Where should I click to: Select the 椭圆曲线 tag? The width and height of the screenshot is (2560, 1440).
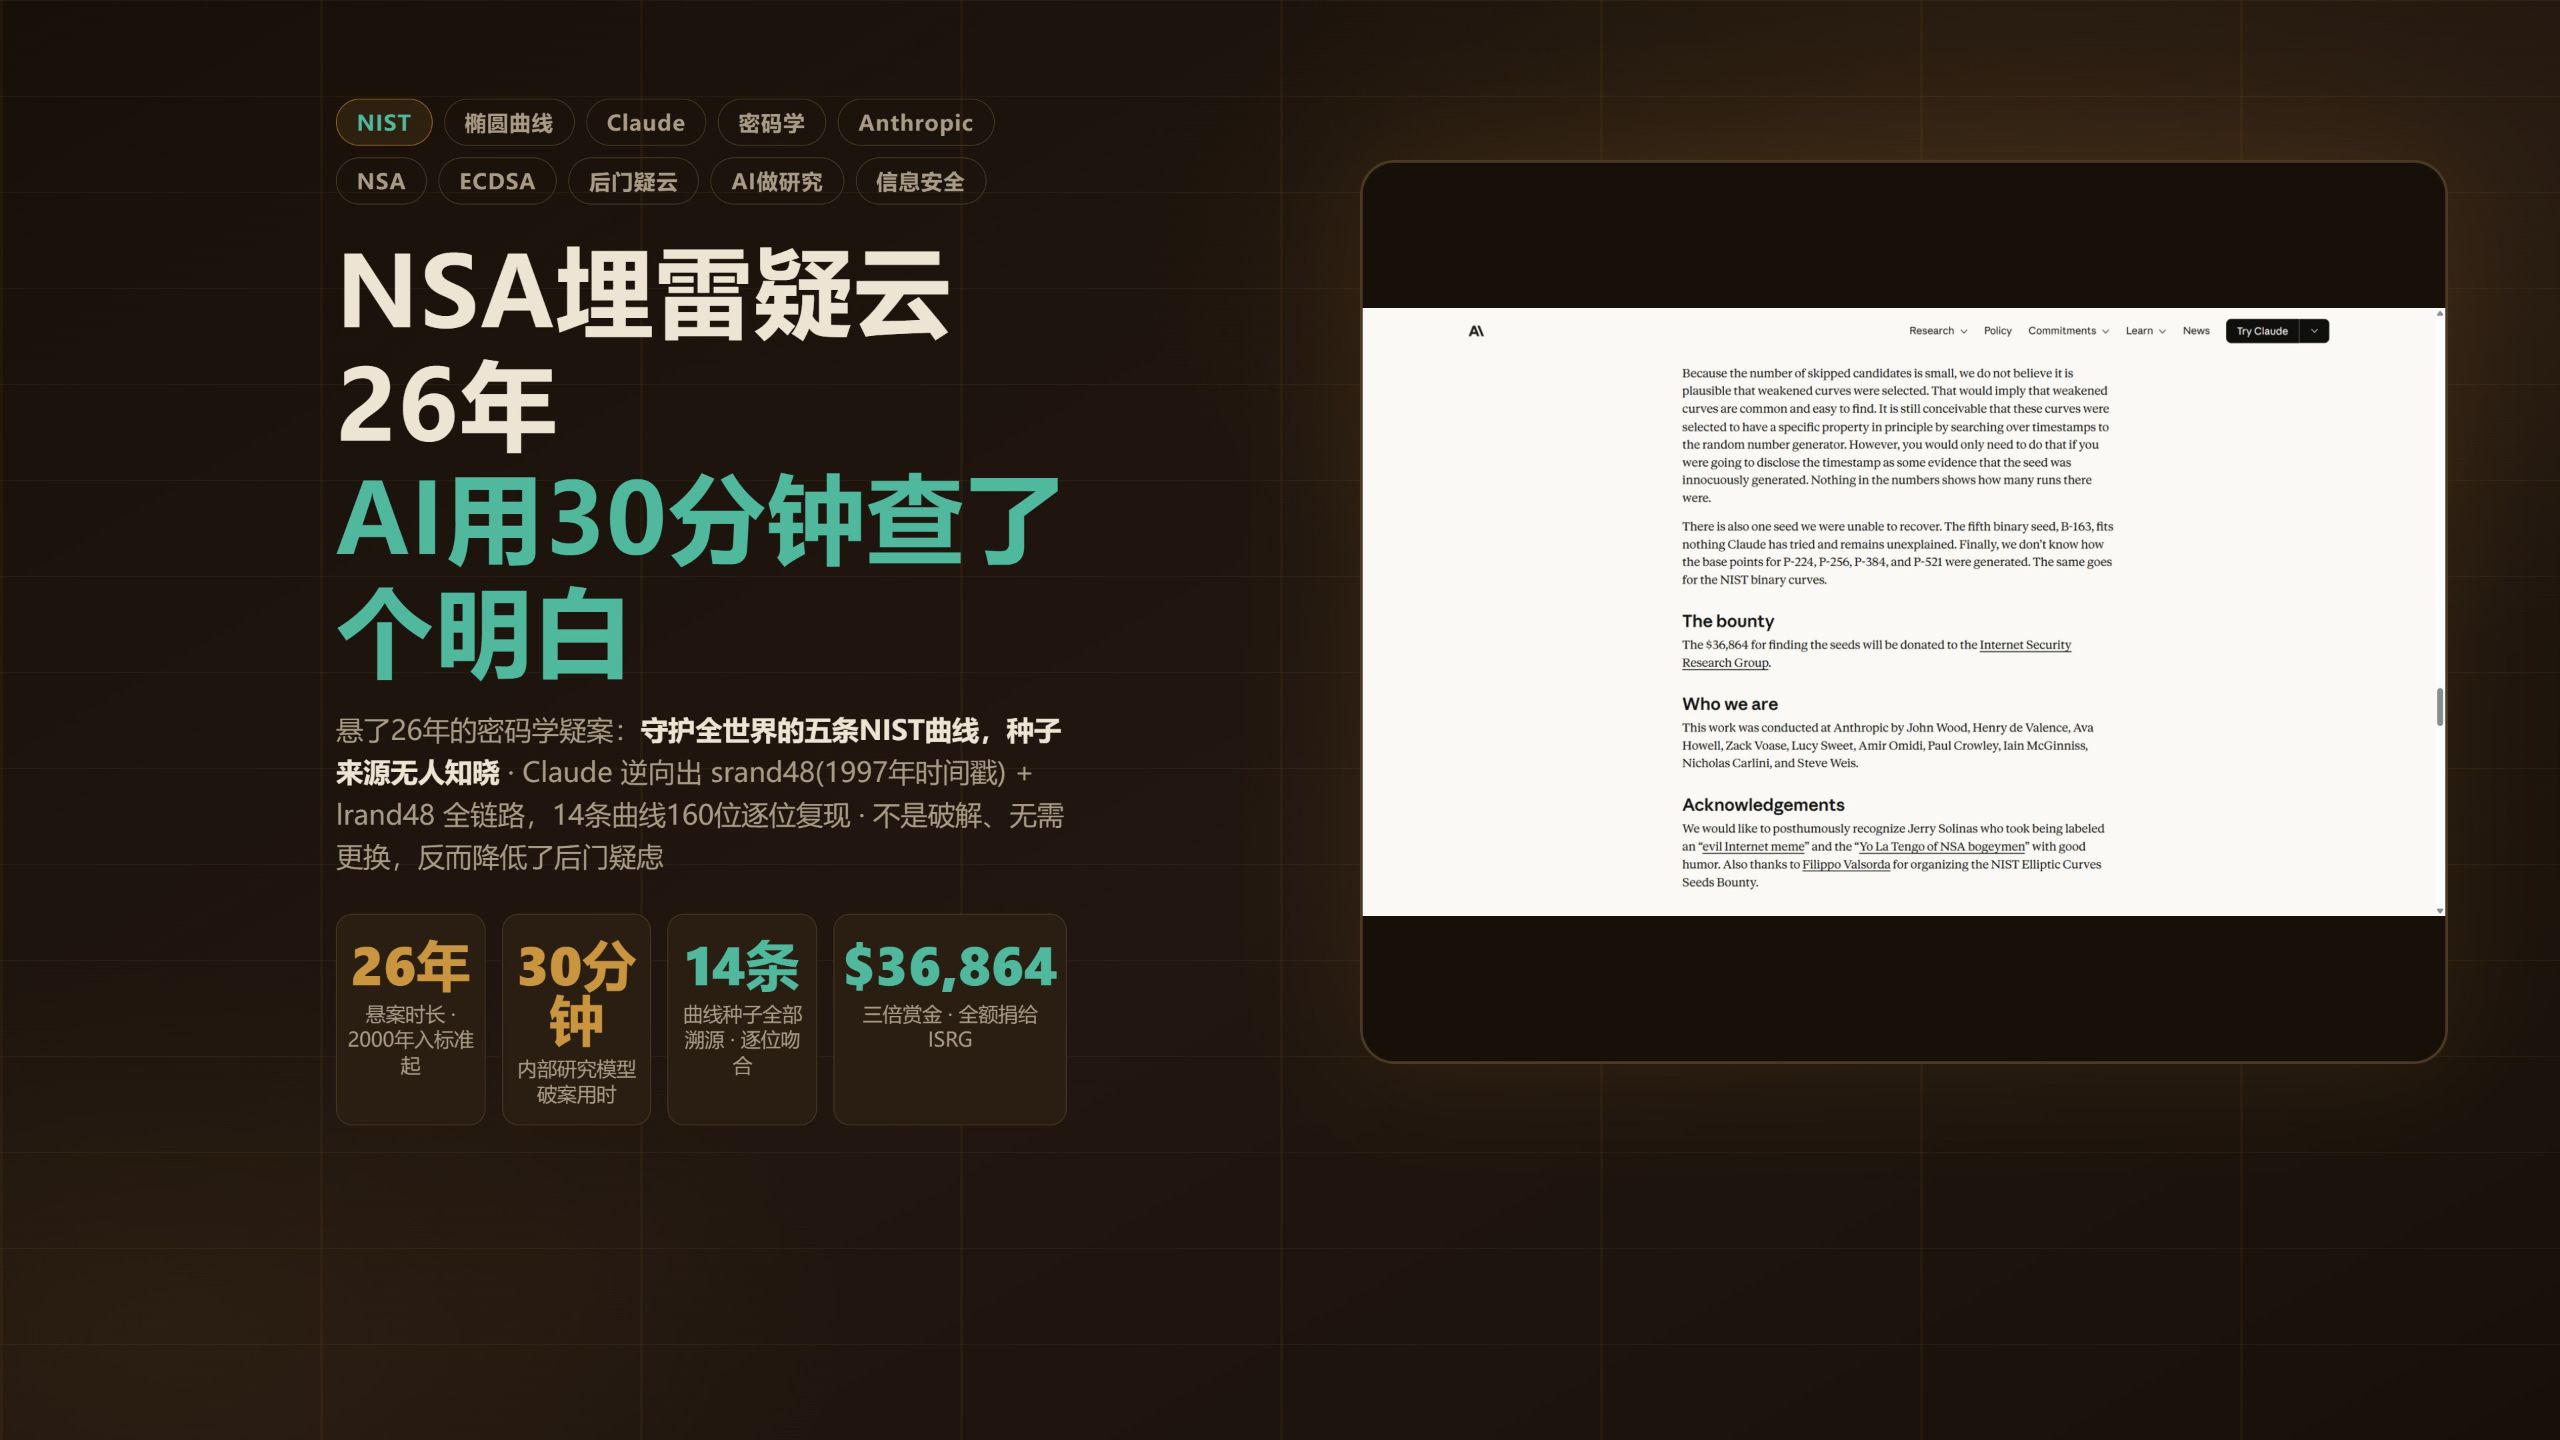click(509, 123)
